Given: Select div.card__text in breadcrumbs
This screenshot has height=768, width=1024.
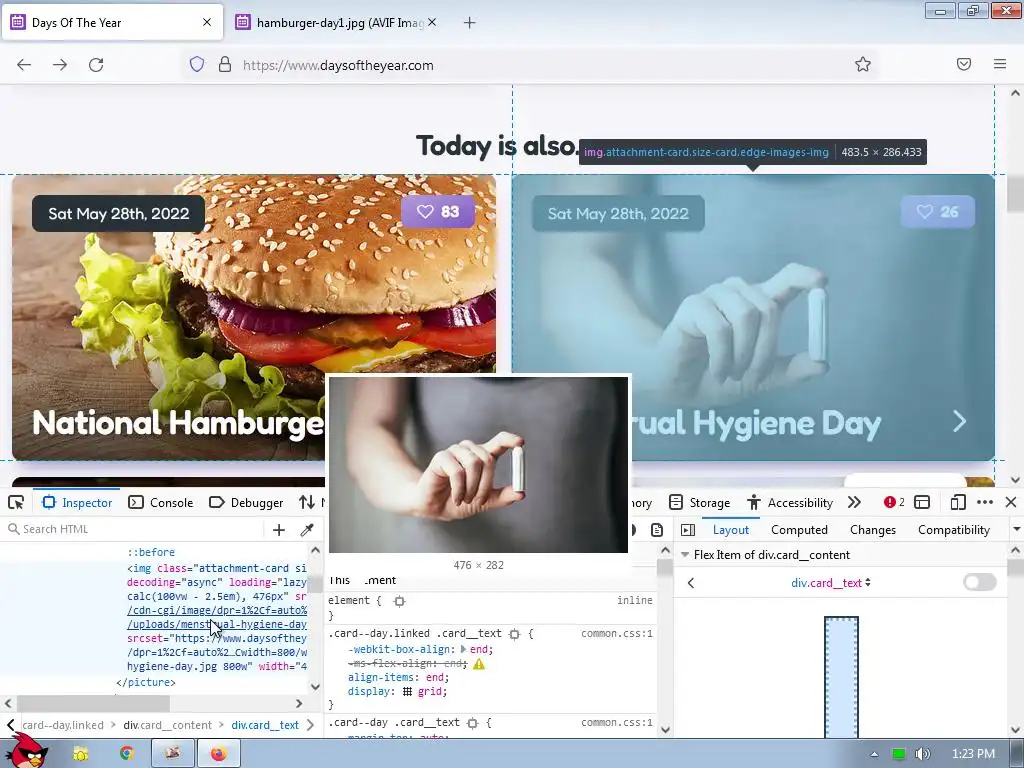Looking at the screenshot, I should point(265,725).
